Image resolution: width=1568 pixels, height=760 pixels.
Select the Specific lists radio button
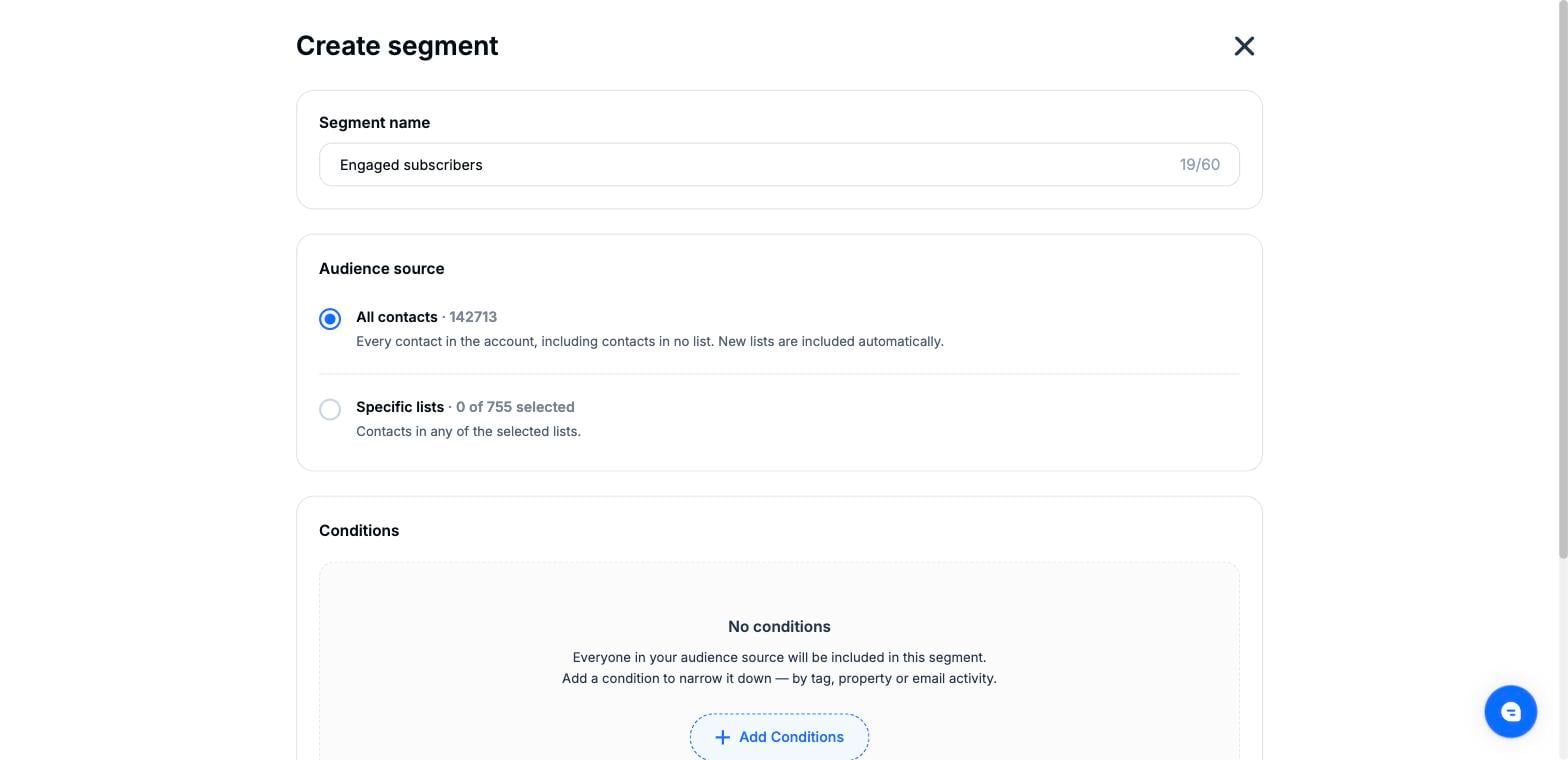[x=330, y=409]
